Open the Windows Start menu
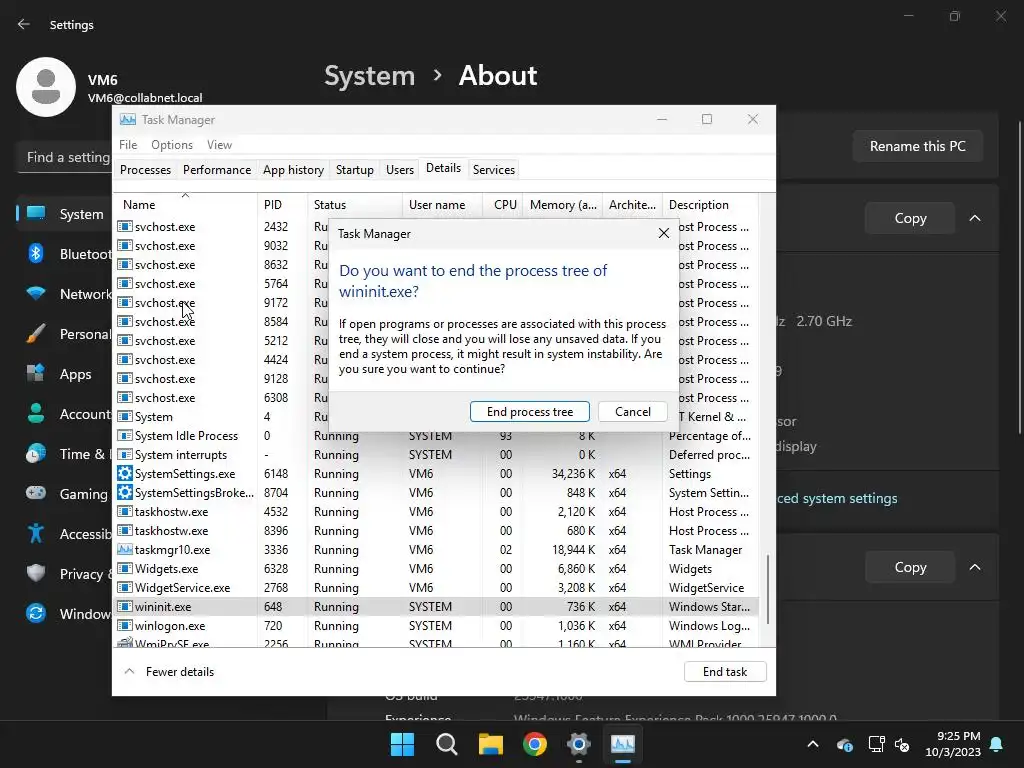 (x=402, y=744)
